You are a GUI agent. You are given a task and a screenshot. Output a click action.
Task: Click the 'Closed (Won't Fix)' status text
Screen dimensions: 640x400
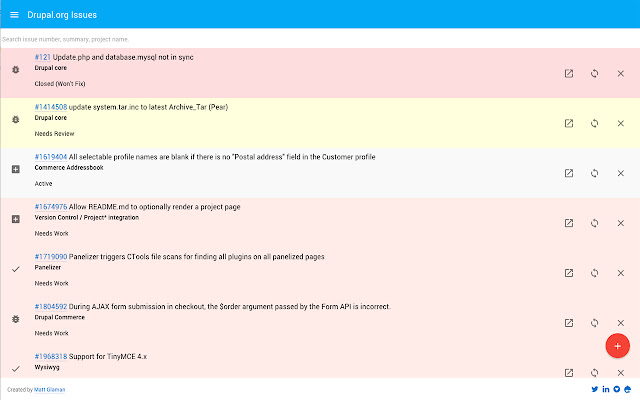coord(60,84)
